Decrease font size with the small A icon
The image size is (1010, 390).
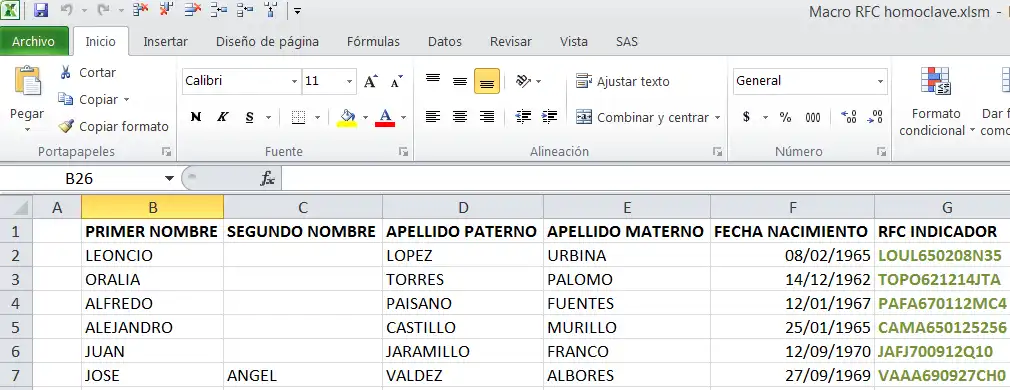(397, 81)
